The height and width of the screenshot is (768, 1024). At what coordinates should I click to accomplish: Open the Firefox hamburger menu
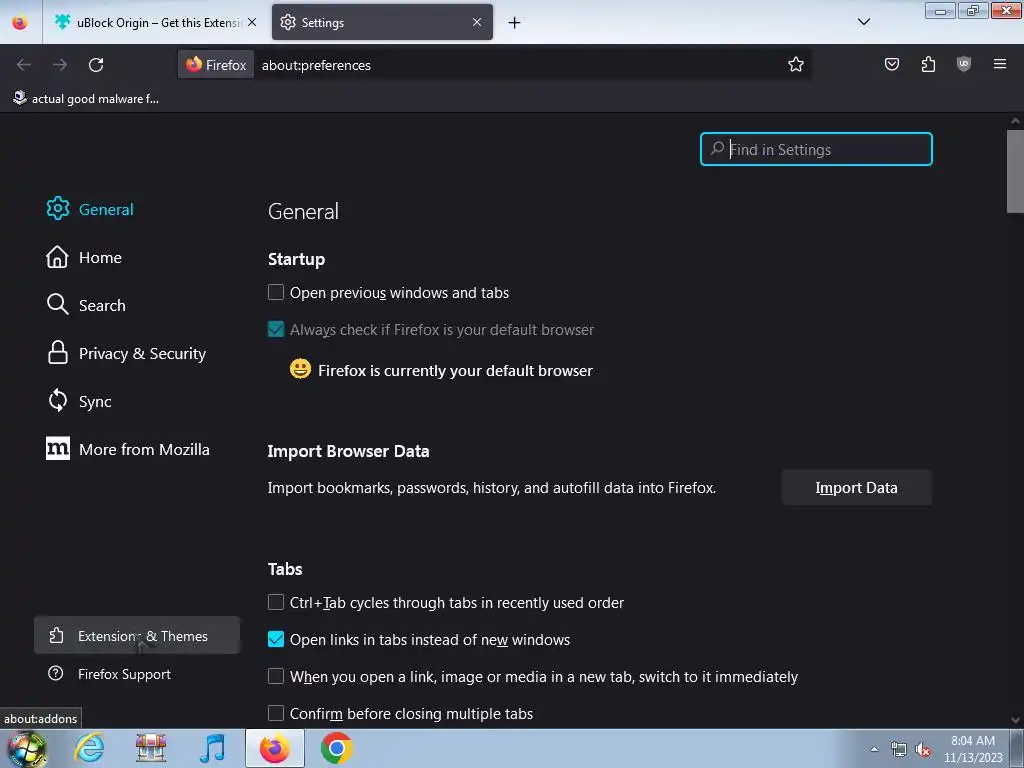[1000, 64]
